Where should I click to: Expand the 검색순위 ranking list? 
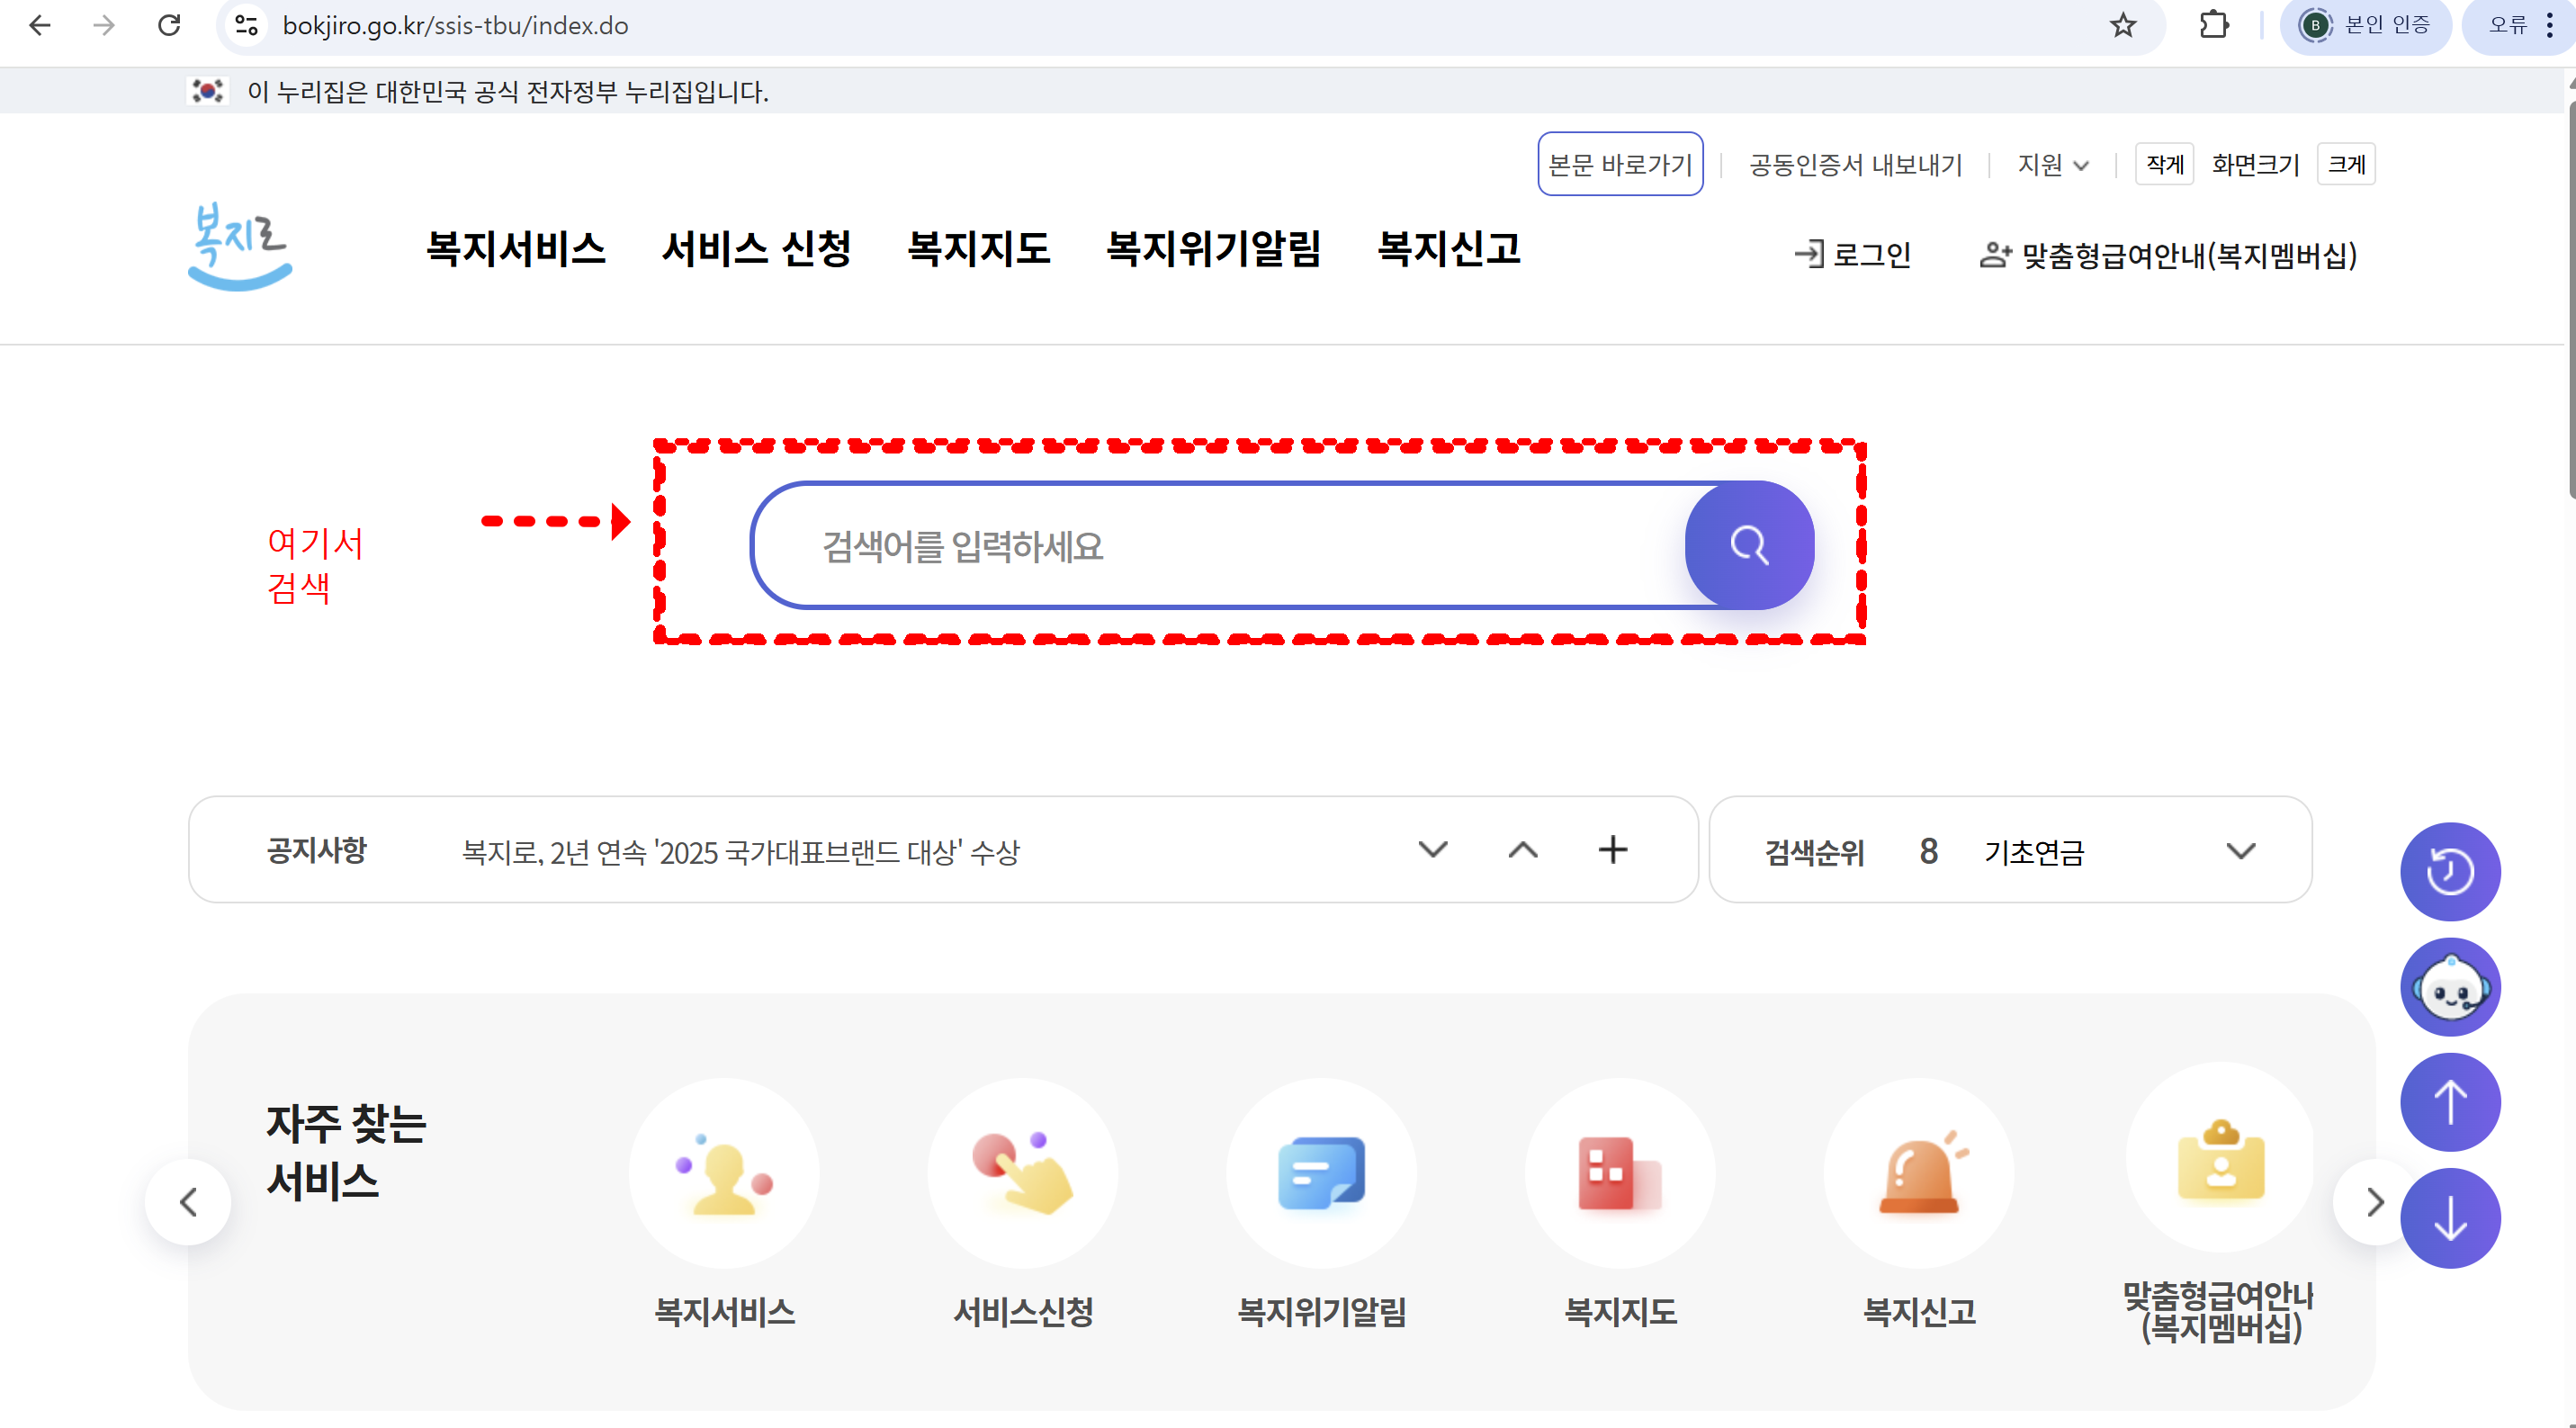coord(2241,851)
